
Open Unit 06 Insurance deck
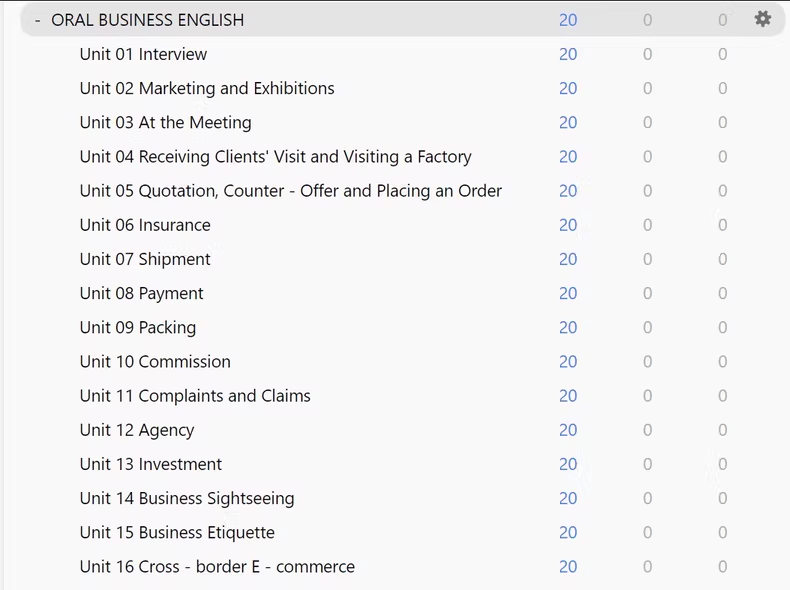point(145,225)
